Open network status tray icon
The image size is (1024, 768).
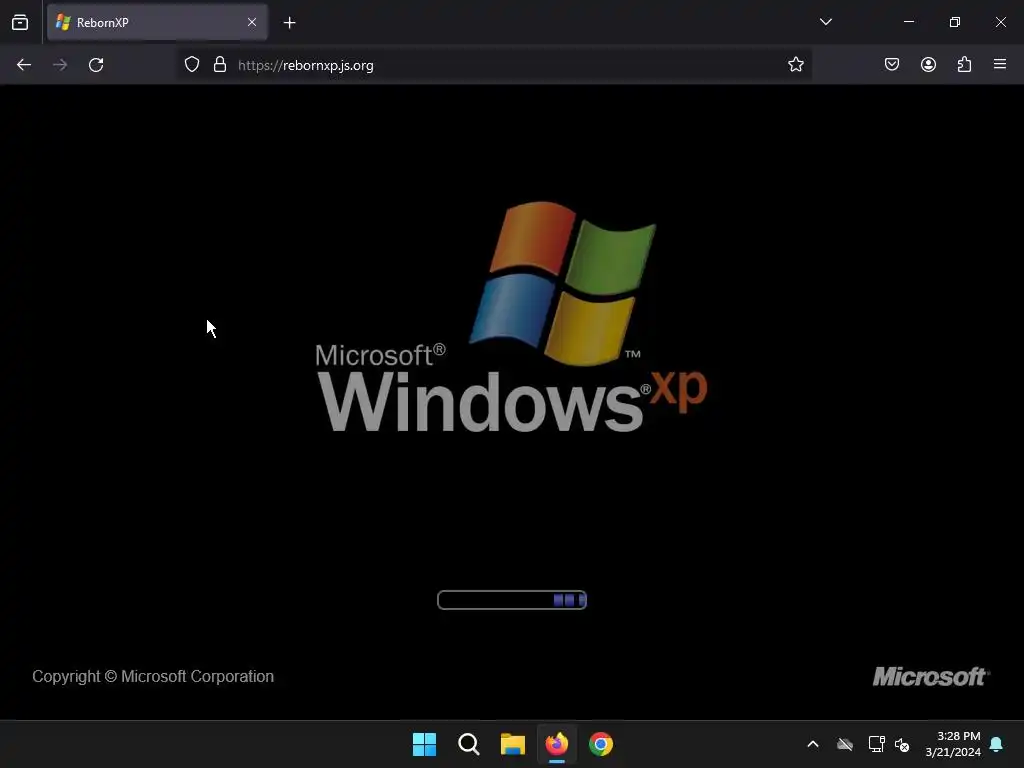(x=876, y=744)
